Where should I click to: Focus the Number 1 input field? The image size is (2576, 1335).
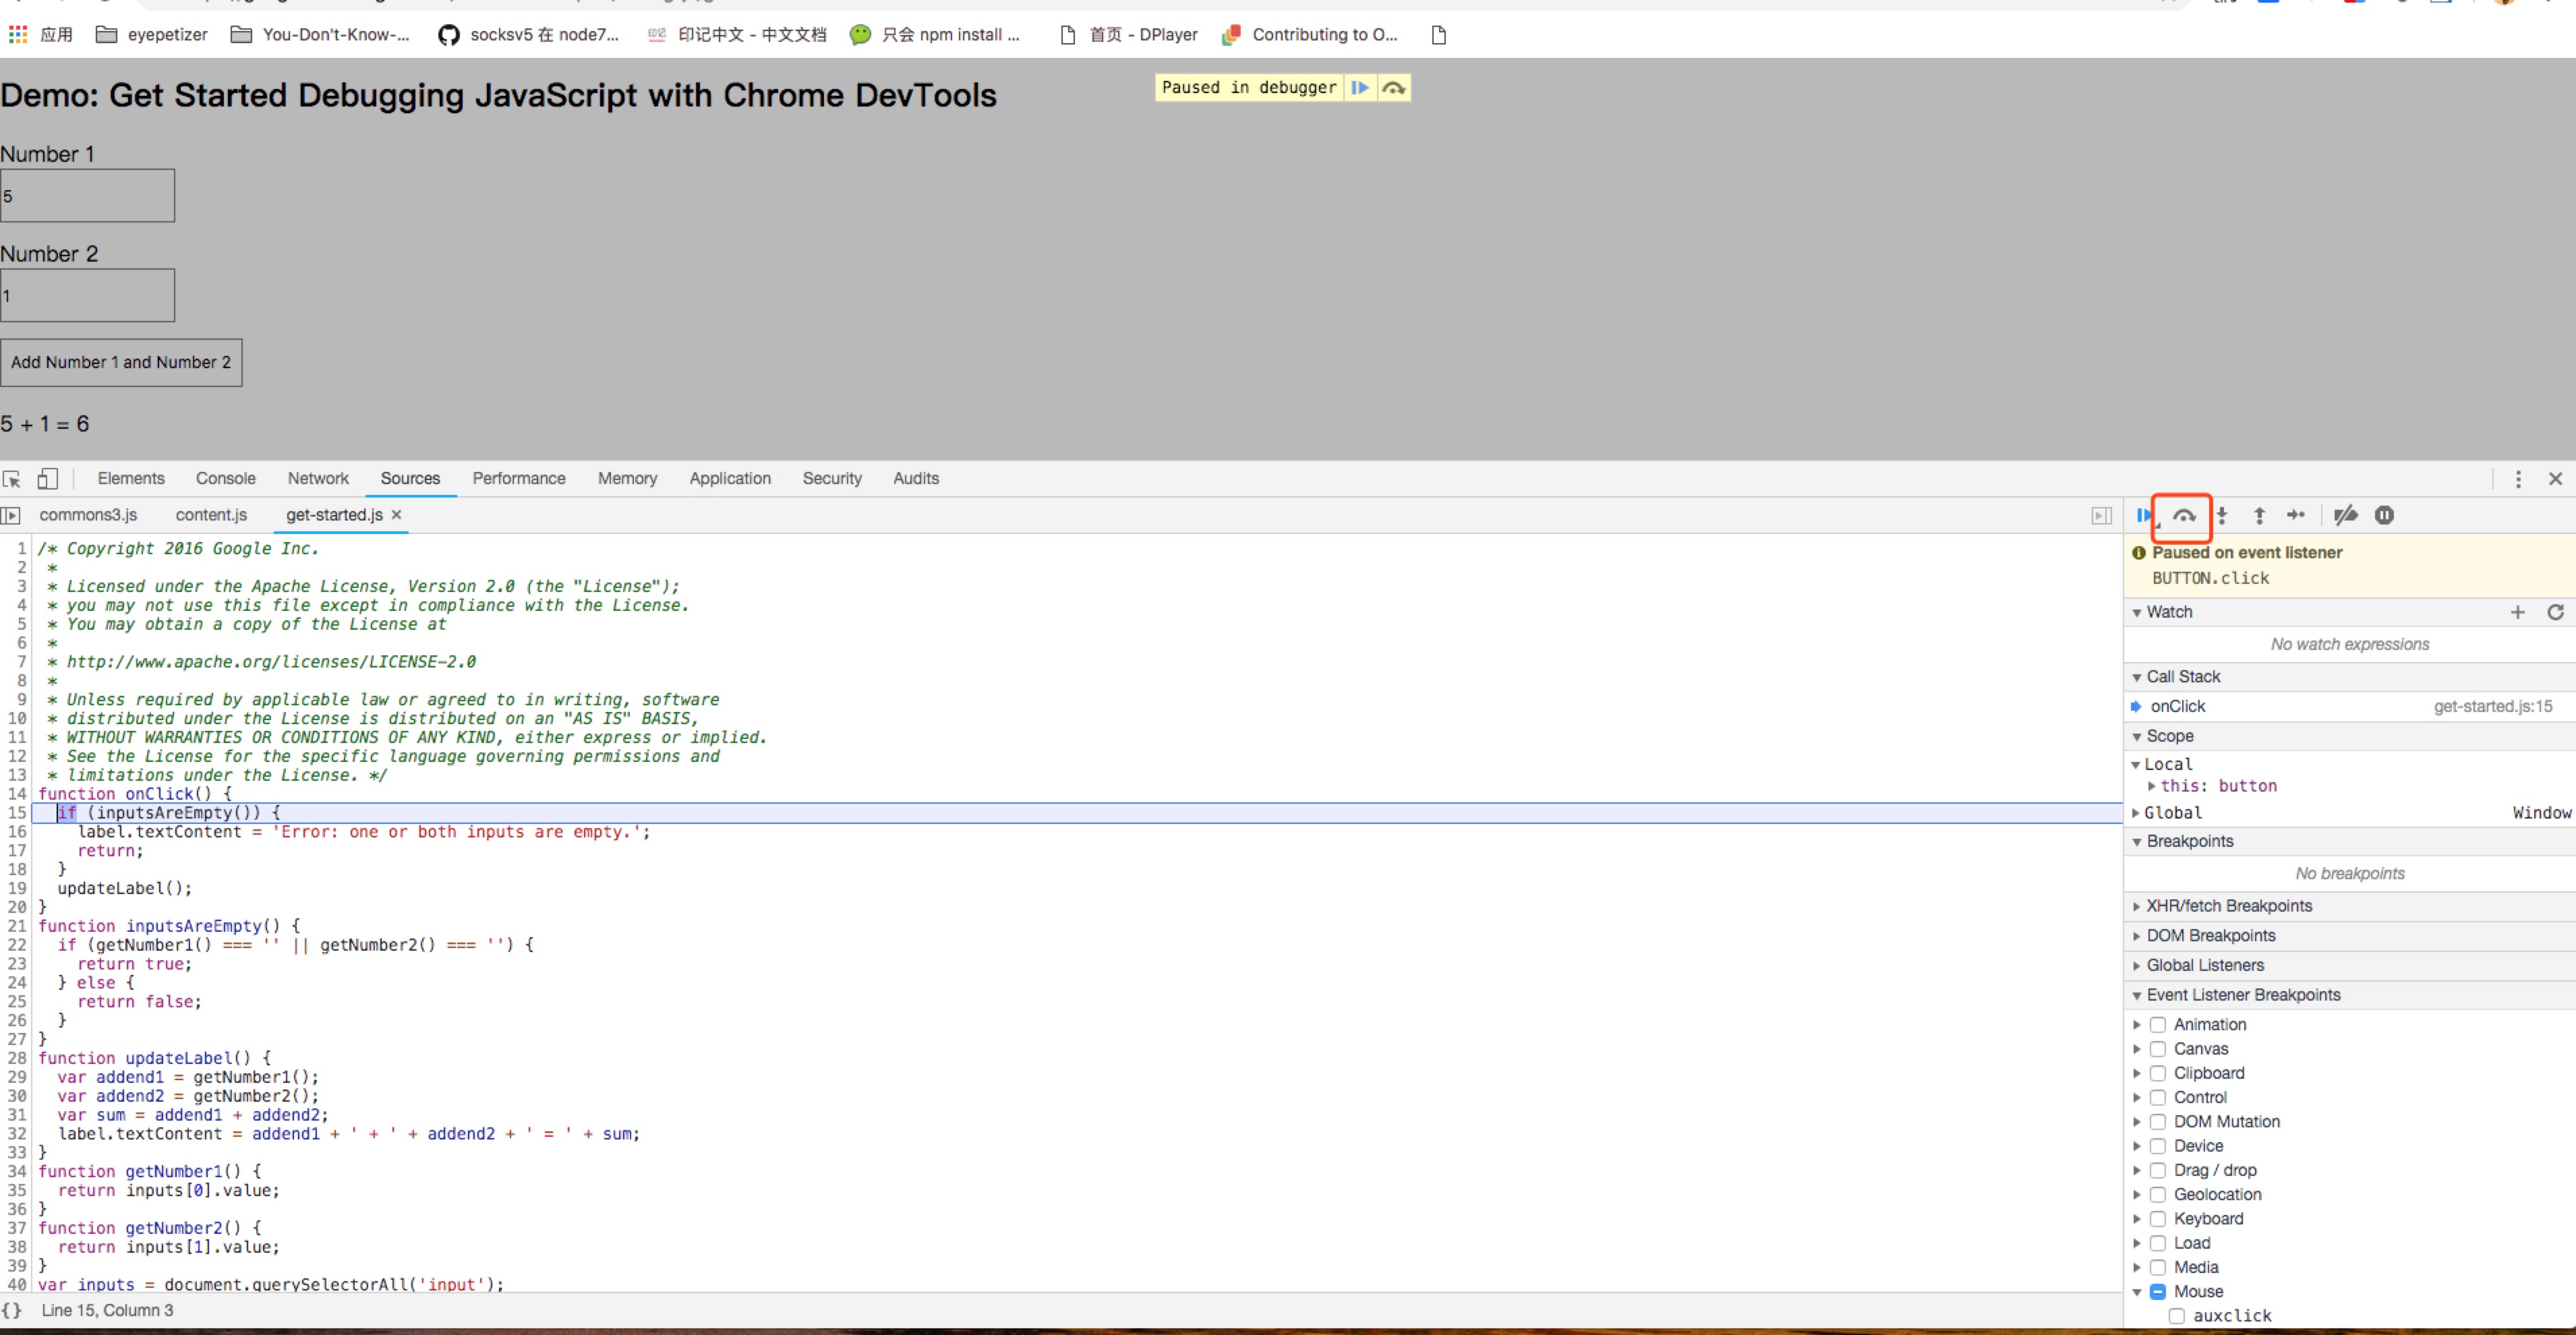point(87,195)
